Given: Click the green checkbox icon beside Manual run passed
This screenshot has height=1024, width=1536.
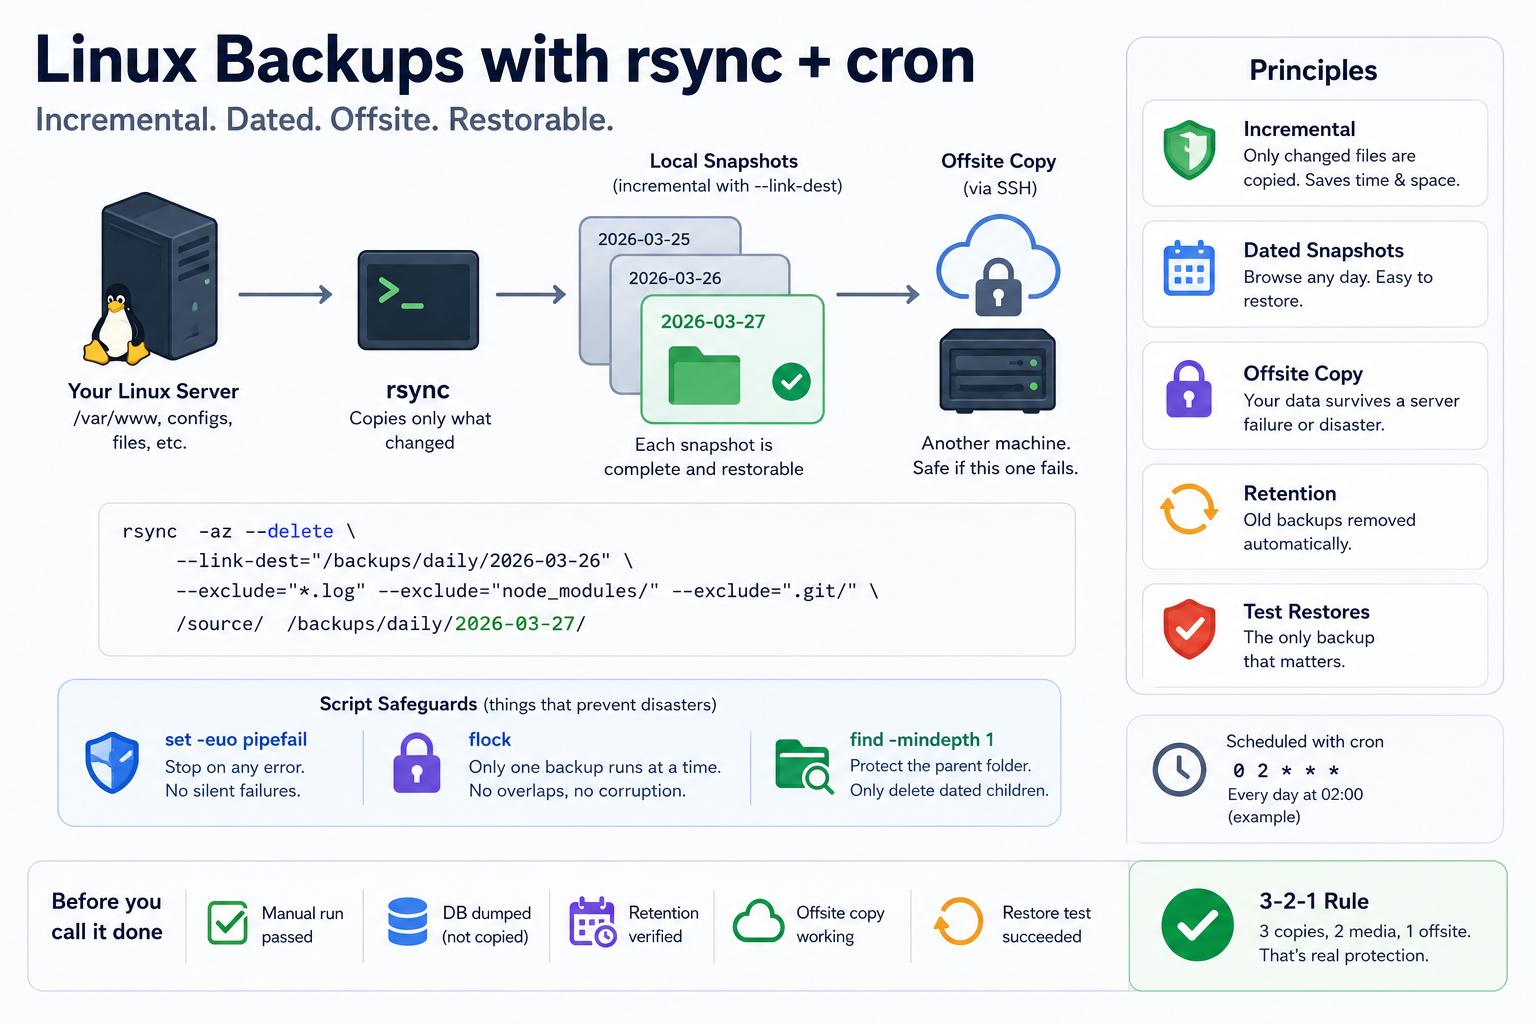Looking at the screenshot, I should point(228,922).
